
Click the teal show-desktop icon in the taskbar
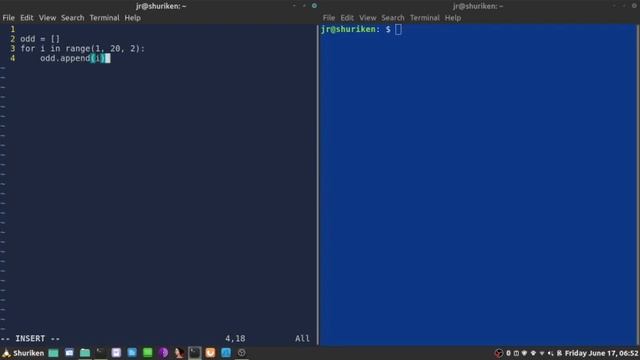pos(53,353)
